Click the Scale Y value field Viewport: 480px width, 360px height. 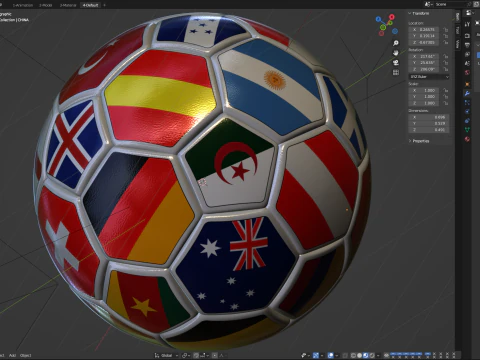(x=424, y=97)
